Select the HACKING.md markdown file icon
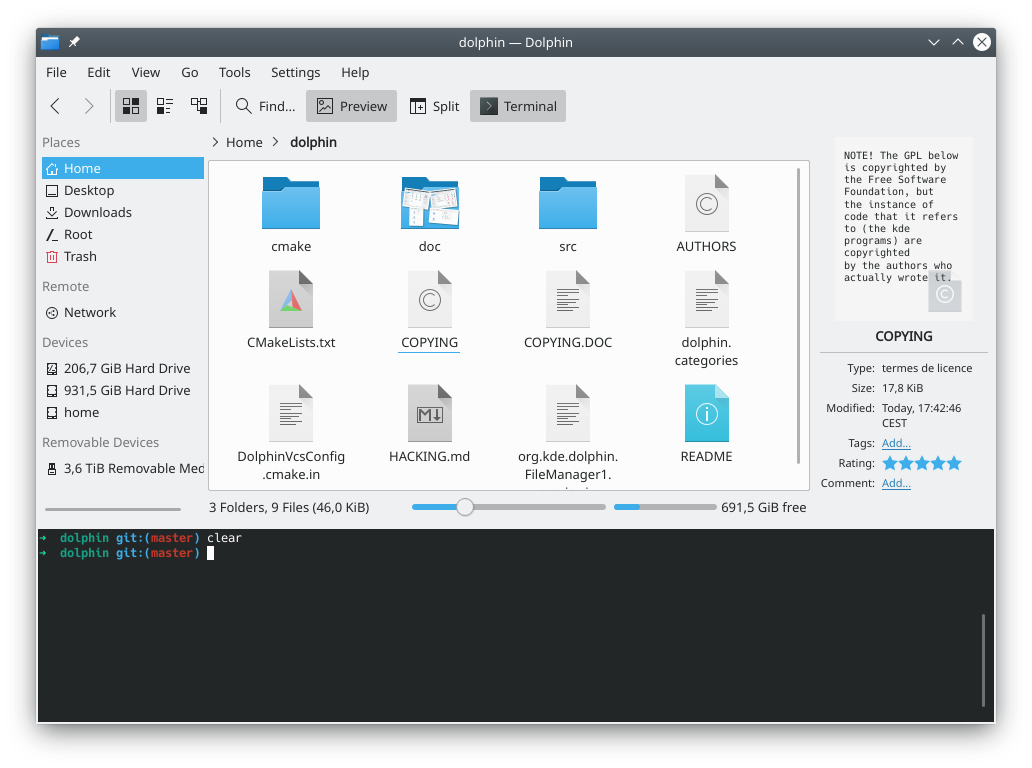 coord(430,413)
